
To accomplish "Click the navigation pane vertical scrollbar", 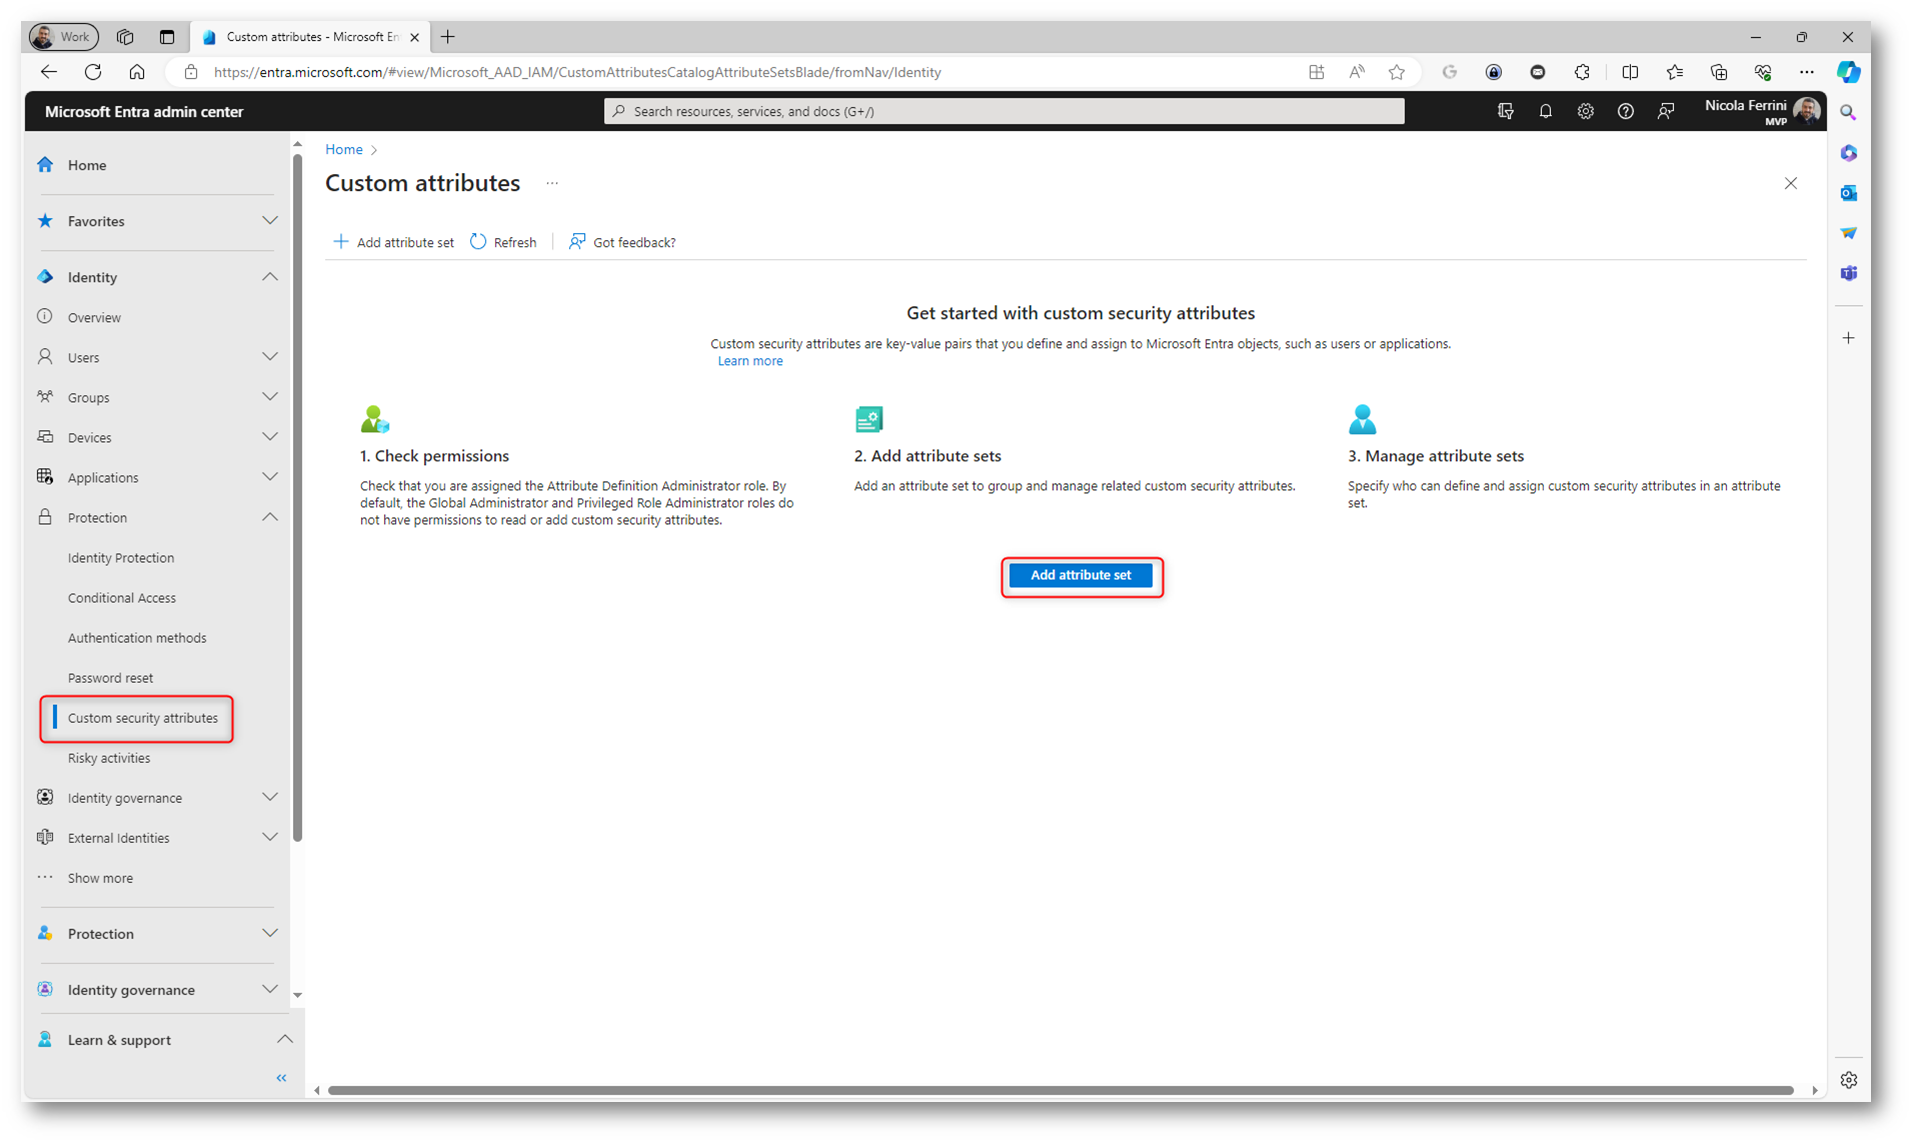I will click(297, 500).
